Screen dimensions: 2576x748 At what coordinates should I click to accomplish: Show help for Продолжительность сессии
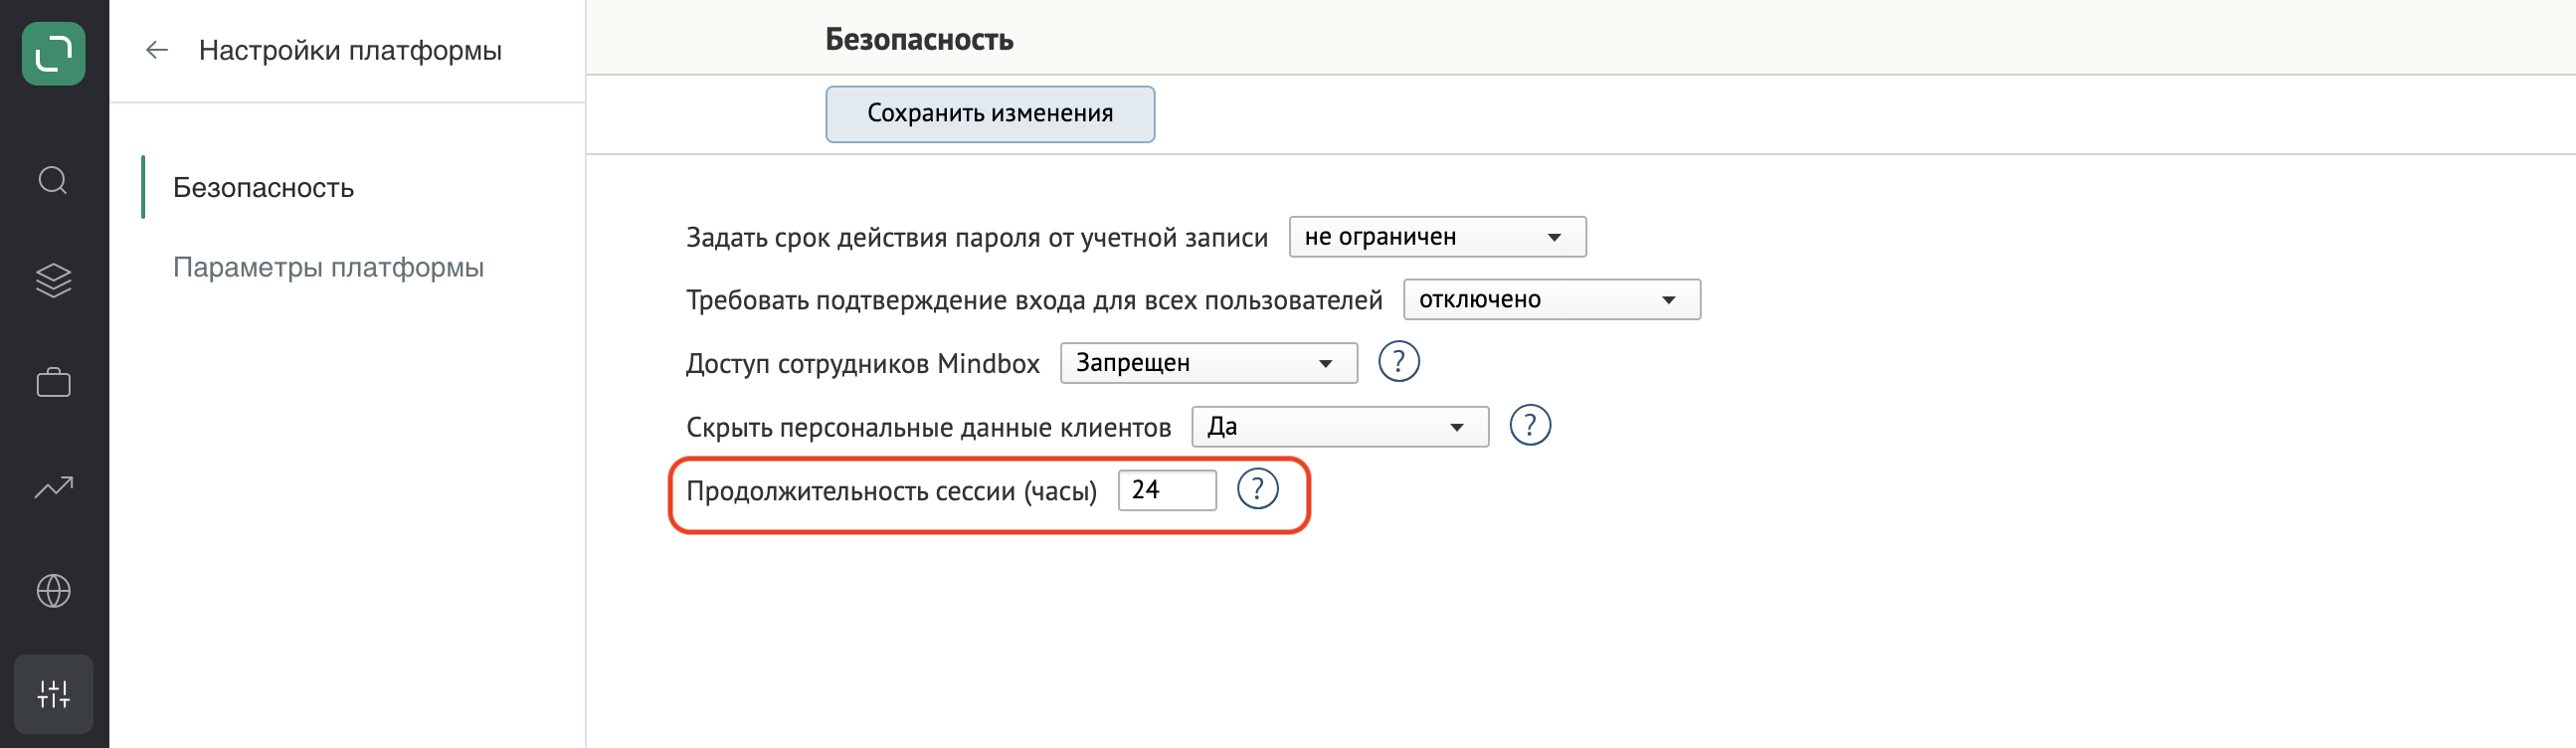pos(1257,489)
